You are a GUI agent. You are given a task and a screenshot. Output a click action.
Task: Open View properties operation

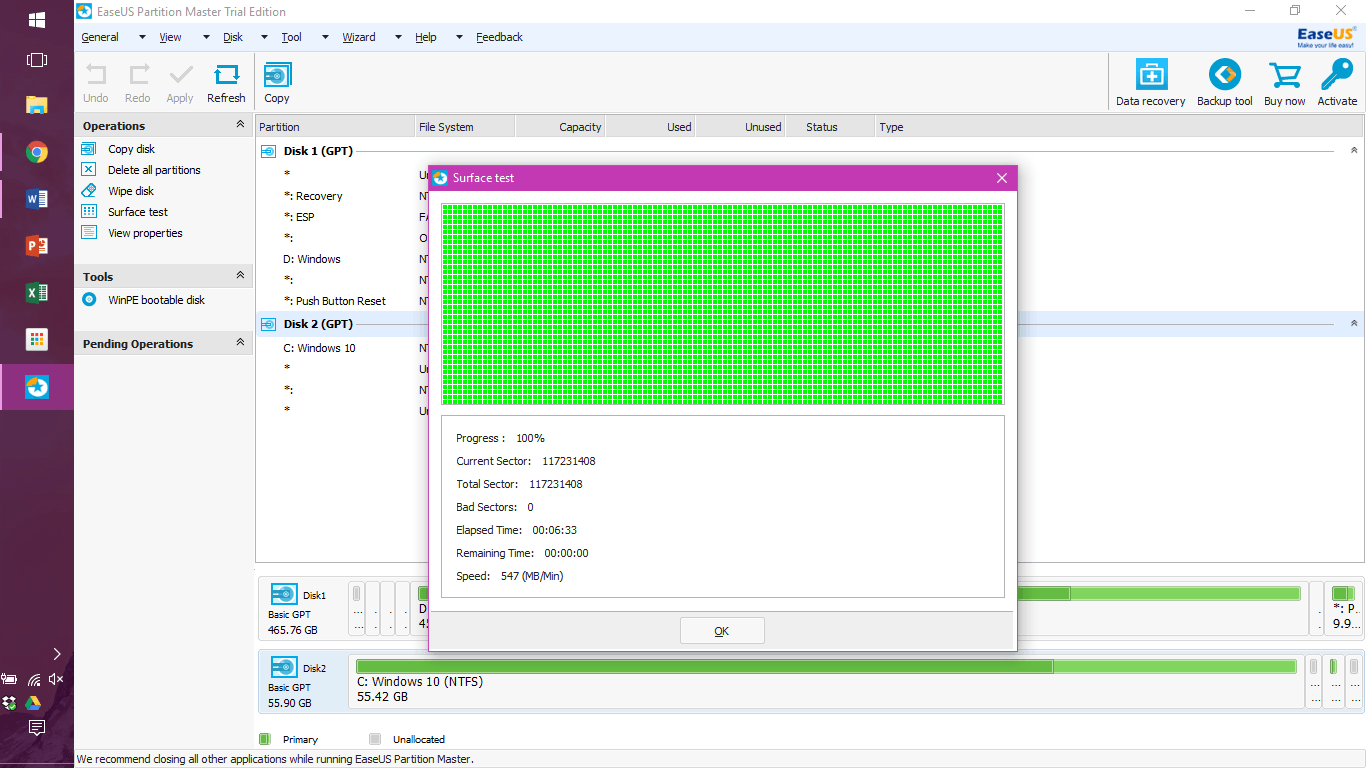(145, 233)
